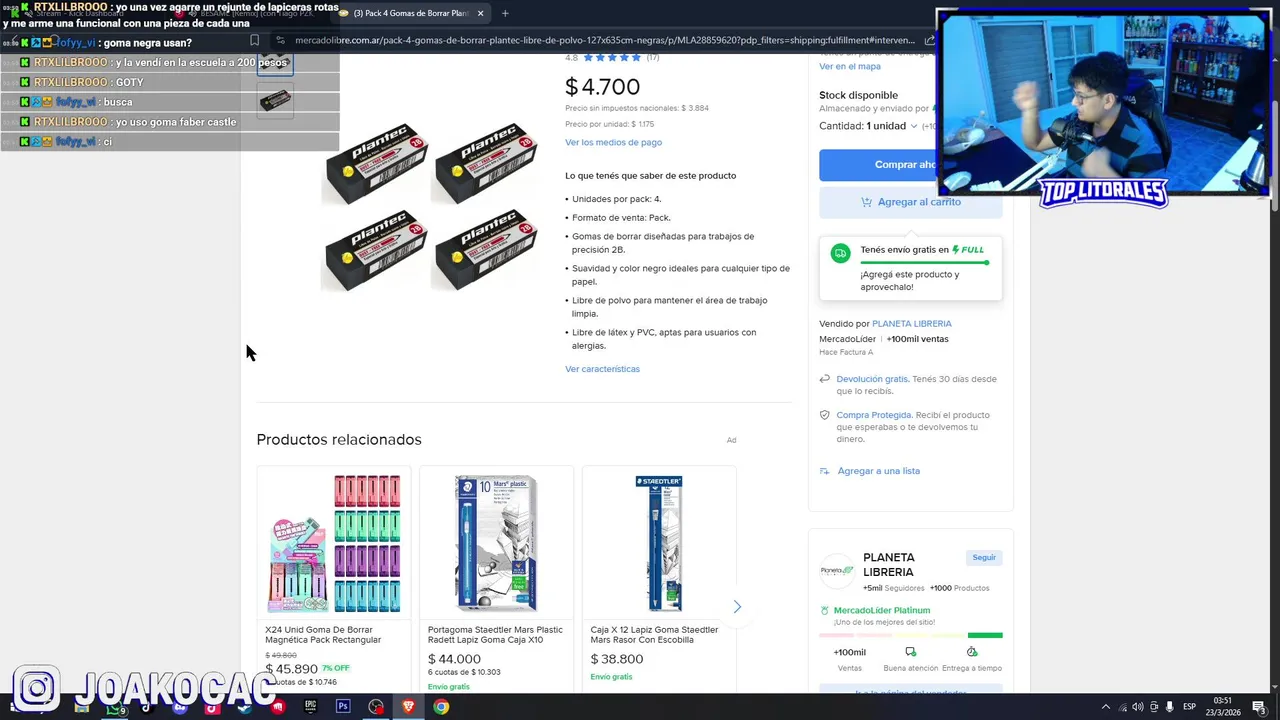Advance related products carousel arrow
This screenshot has height=720, width=1280.
(737, 607)
